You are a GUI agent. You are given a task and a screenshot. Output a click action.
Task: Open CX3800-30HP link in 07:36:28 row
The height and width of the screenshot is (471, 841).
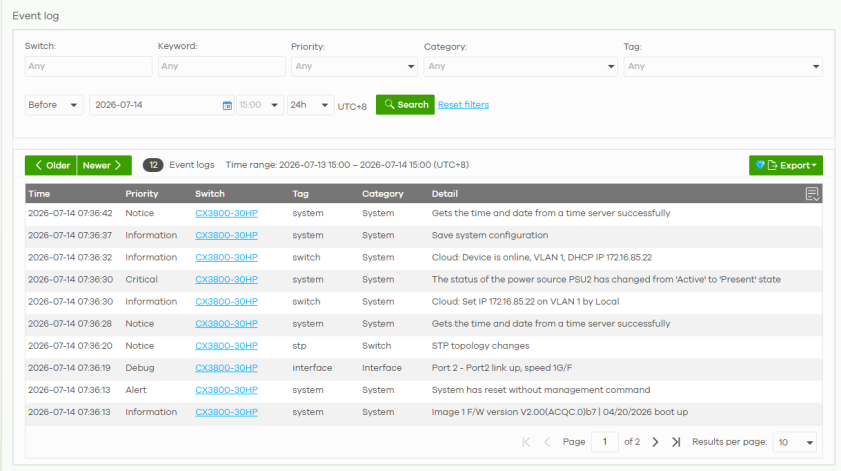pos(226,323)
